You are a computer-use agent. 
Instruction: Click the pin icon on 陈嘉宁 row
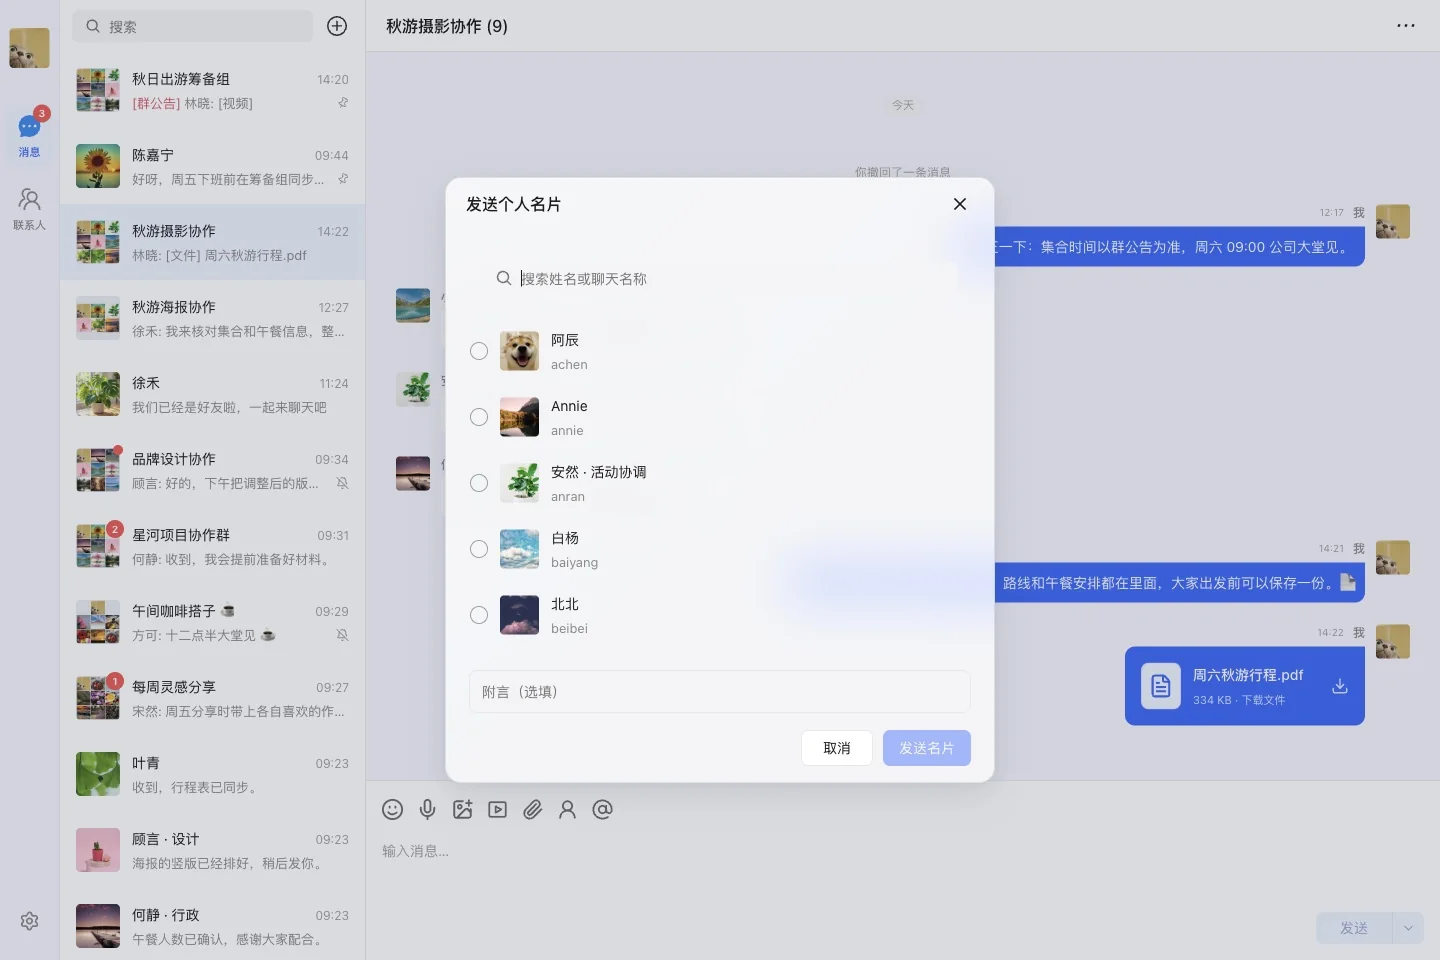coord(343,179)
